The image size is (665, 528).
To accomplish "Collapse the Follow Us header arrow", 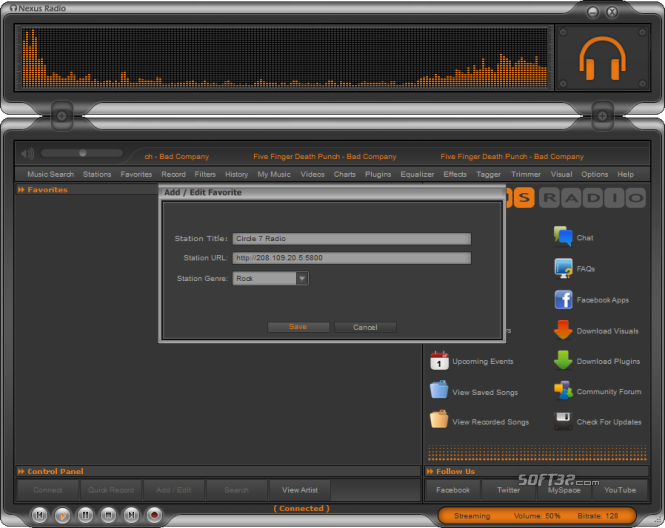I will (x=430, y=471).
